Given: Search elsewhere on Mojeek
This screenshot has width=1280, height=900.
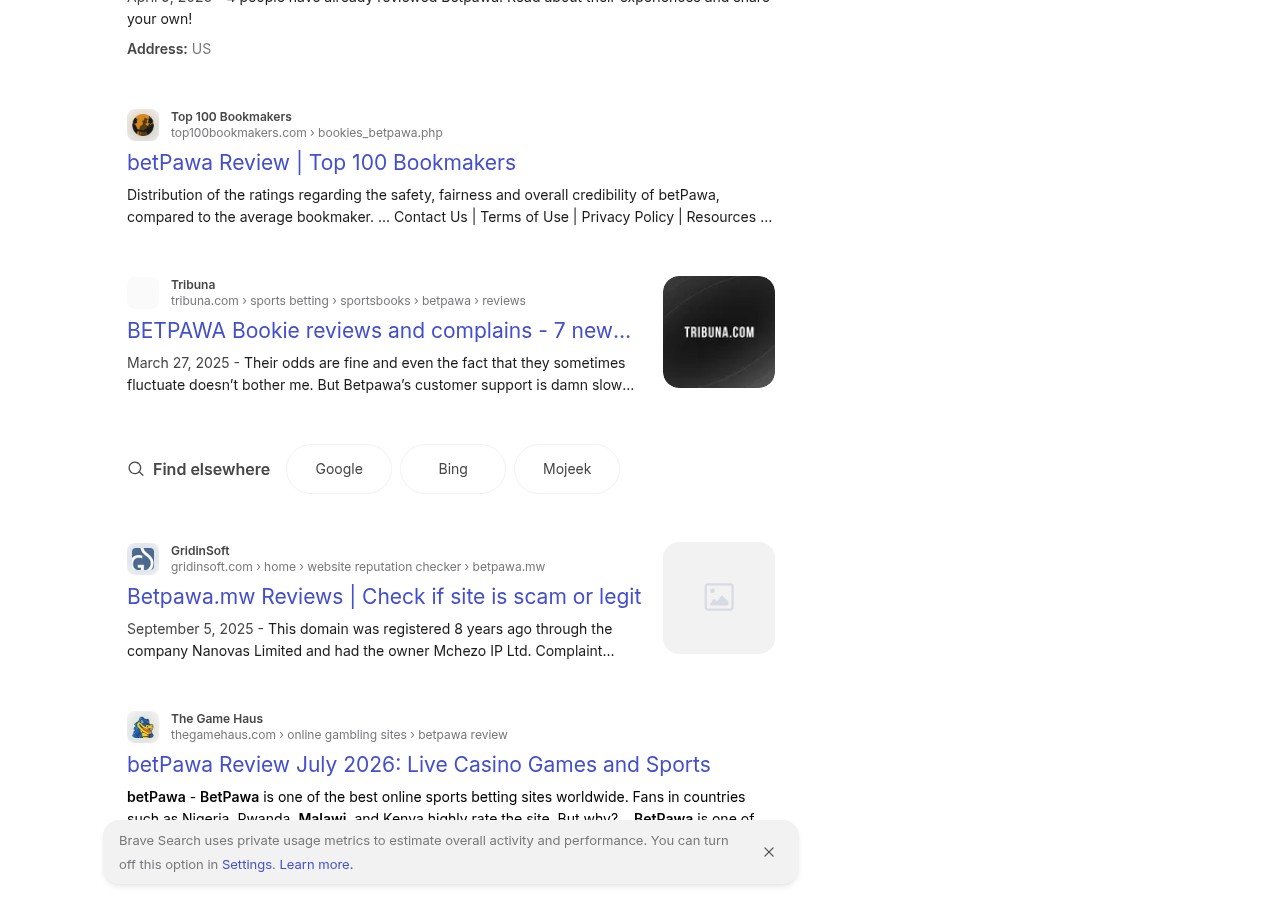Looking at the screenshot, I should pyautogui.click(x=567, y=469).
